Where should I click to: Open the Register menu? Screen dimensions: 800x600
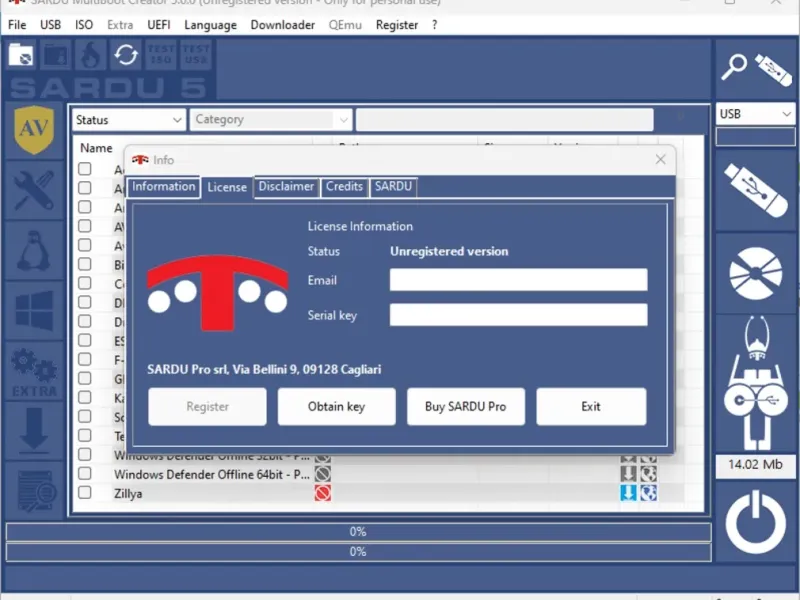[397, 24]
